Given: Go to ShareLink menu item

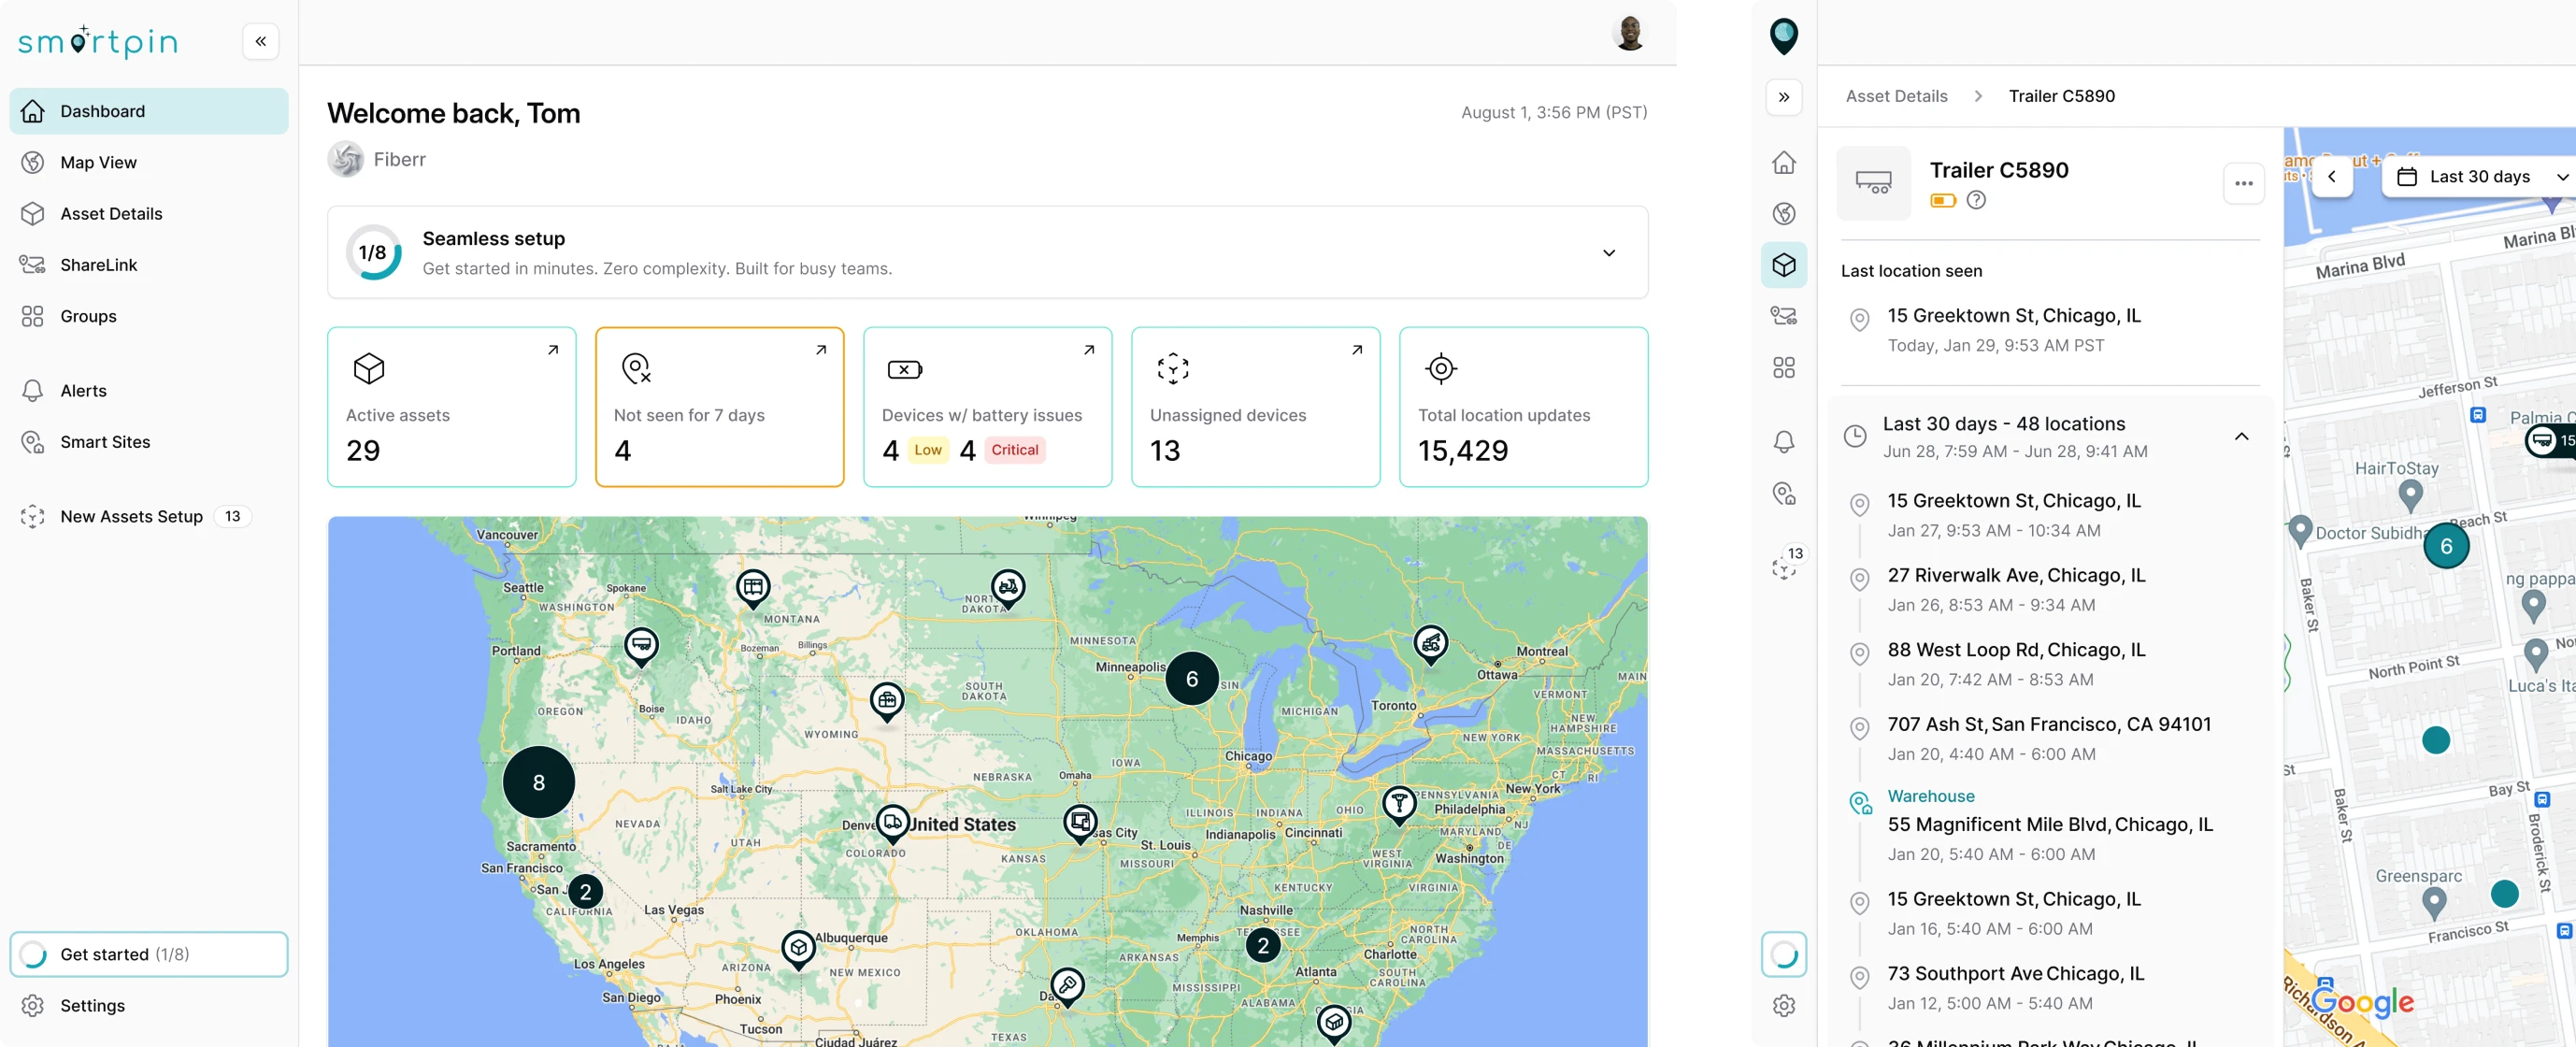Looking at the screenshot, I should pos(98,265).
